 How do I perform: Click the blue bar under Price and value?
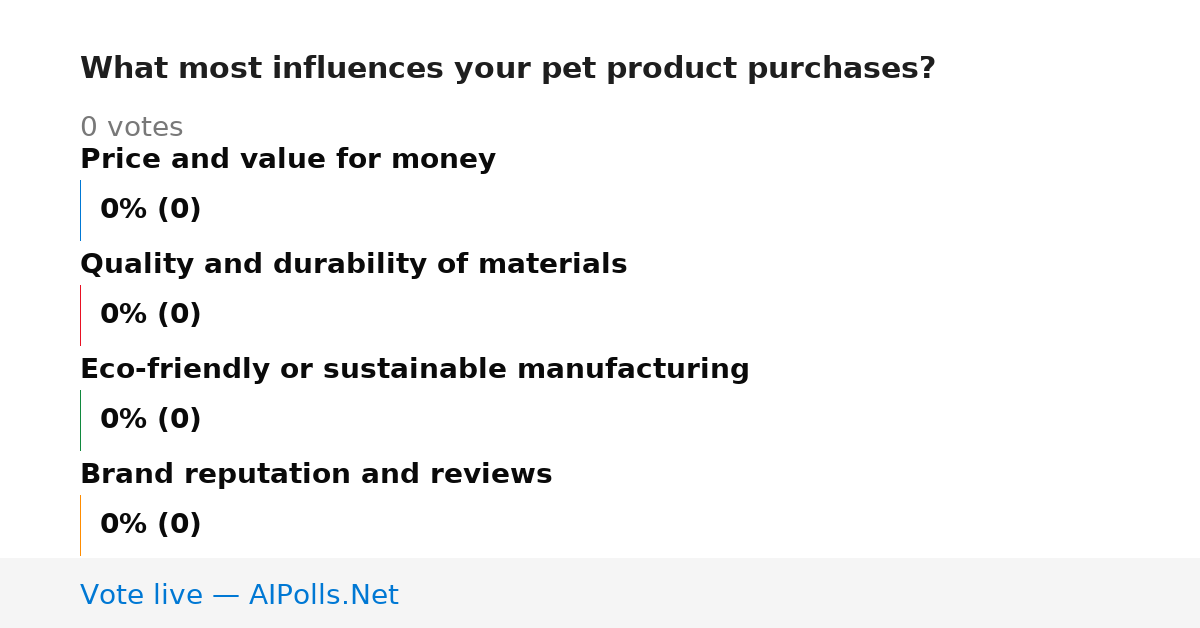click(80, 210)
